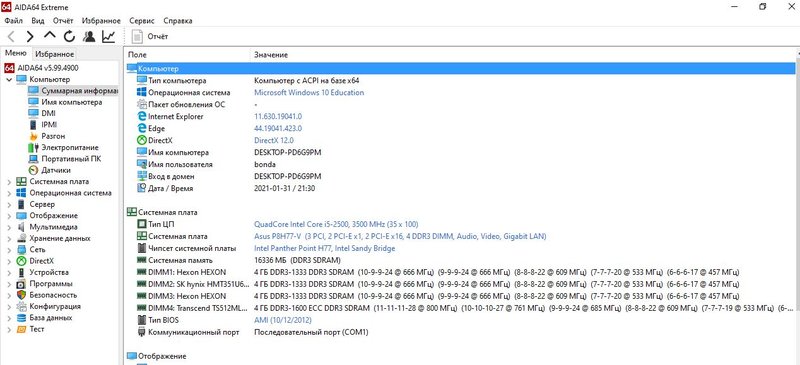
Task: Select AIDA64 v5.99.4900 root node
Action: [x=48, y=68]
